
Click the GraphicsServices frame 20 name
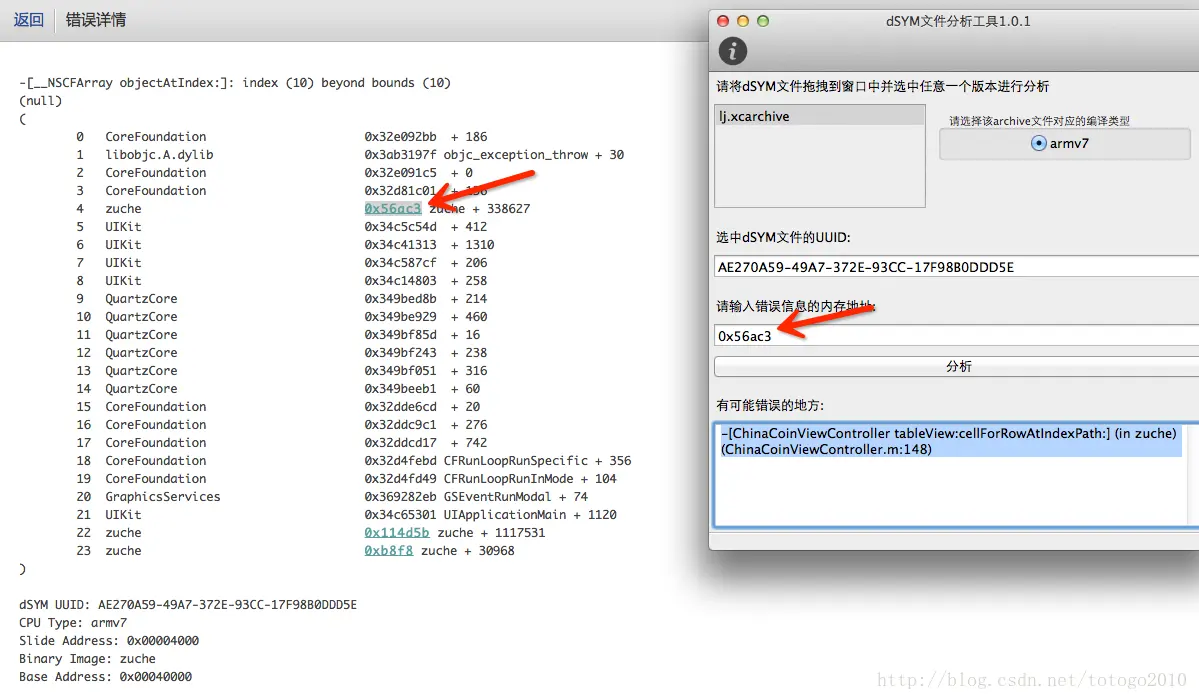163,497
